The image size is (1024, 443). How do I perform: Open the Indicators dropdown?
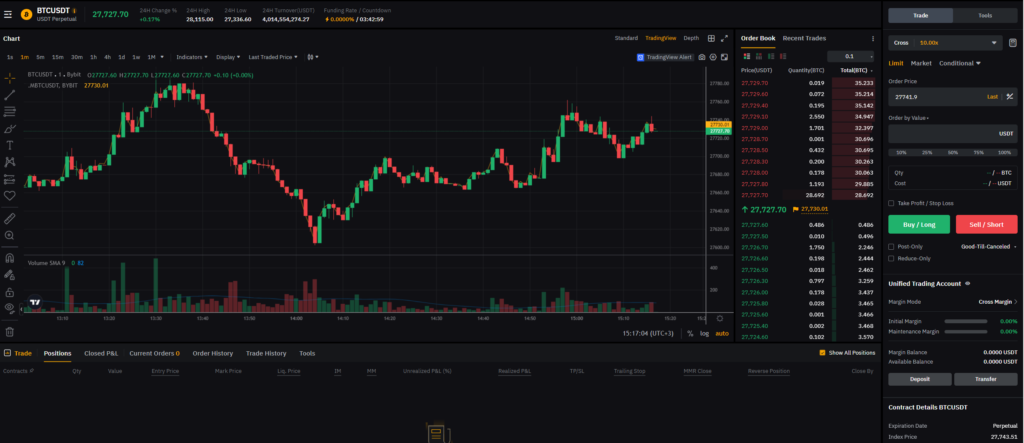click(x=192, y=57)
